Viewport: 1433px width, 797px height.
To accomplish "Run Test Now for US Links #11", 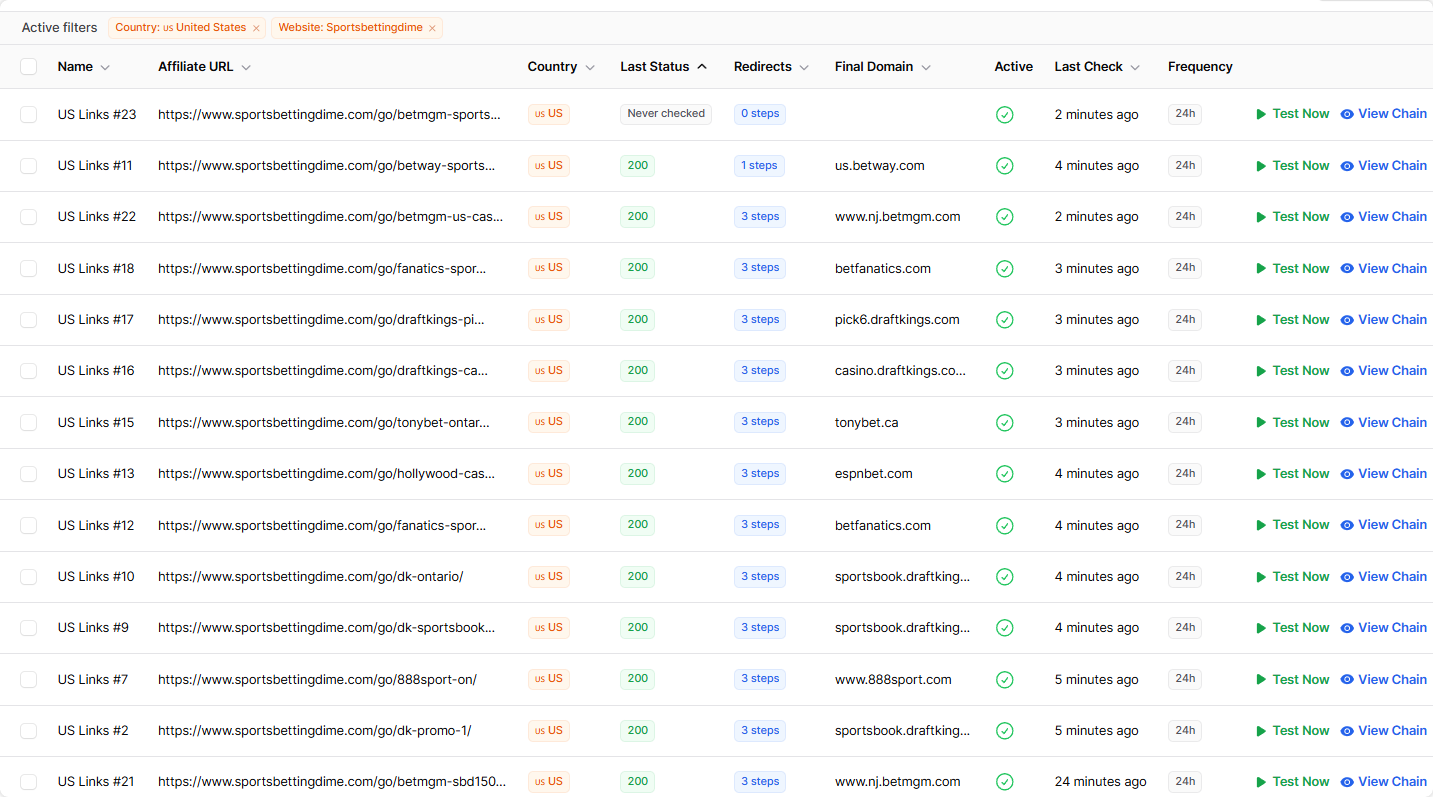I will coord(1293,166).
